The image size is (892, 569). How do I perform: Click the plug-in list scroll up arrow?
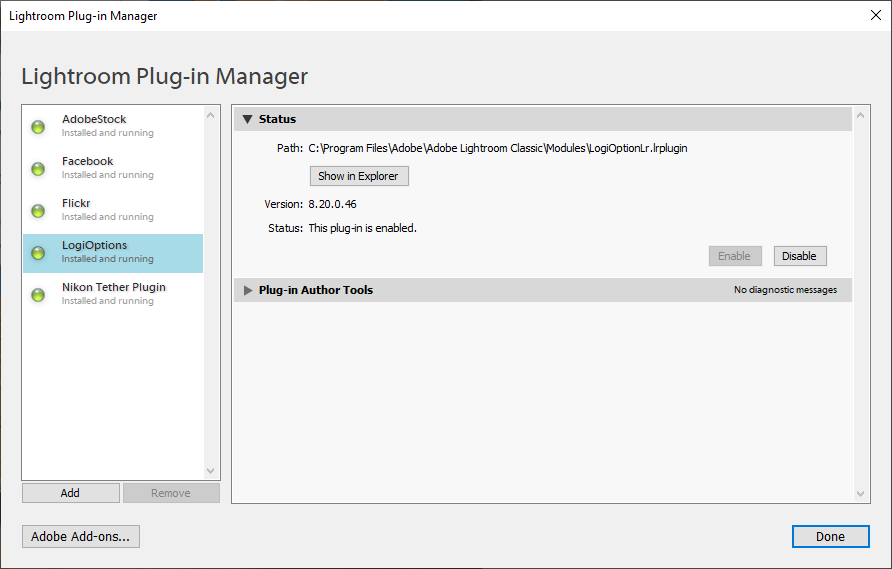[210, 116]
